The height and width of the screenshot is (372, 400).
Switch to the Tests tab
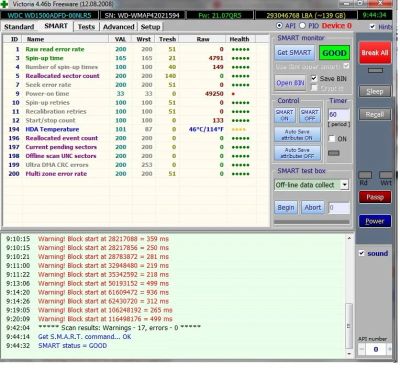click(x=86, y=27)
